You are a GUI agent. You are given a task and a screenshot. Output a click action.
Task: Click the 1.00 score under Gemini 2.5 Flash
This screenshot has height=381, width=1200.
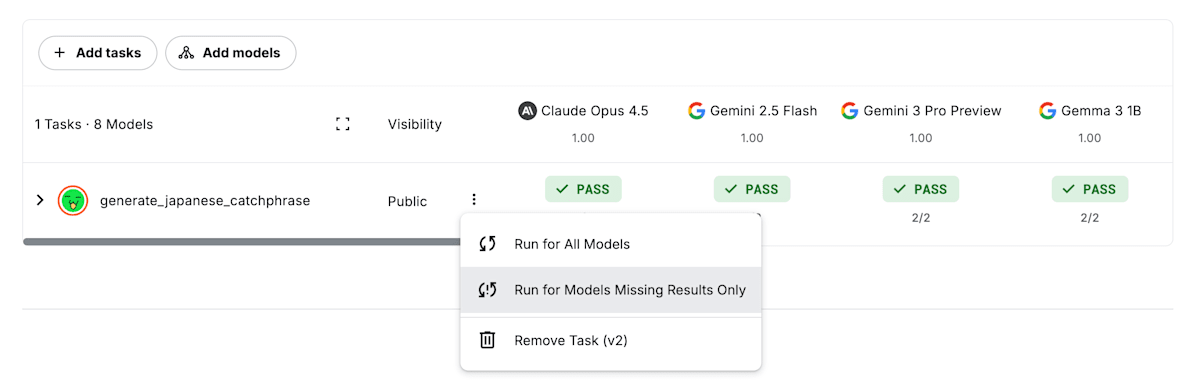tap(752, 138)
